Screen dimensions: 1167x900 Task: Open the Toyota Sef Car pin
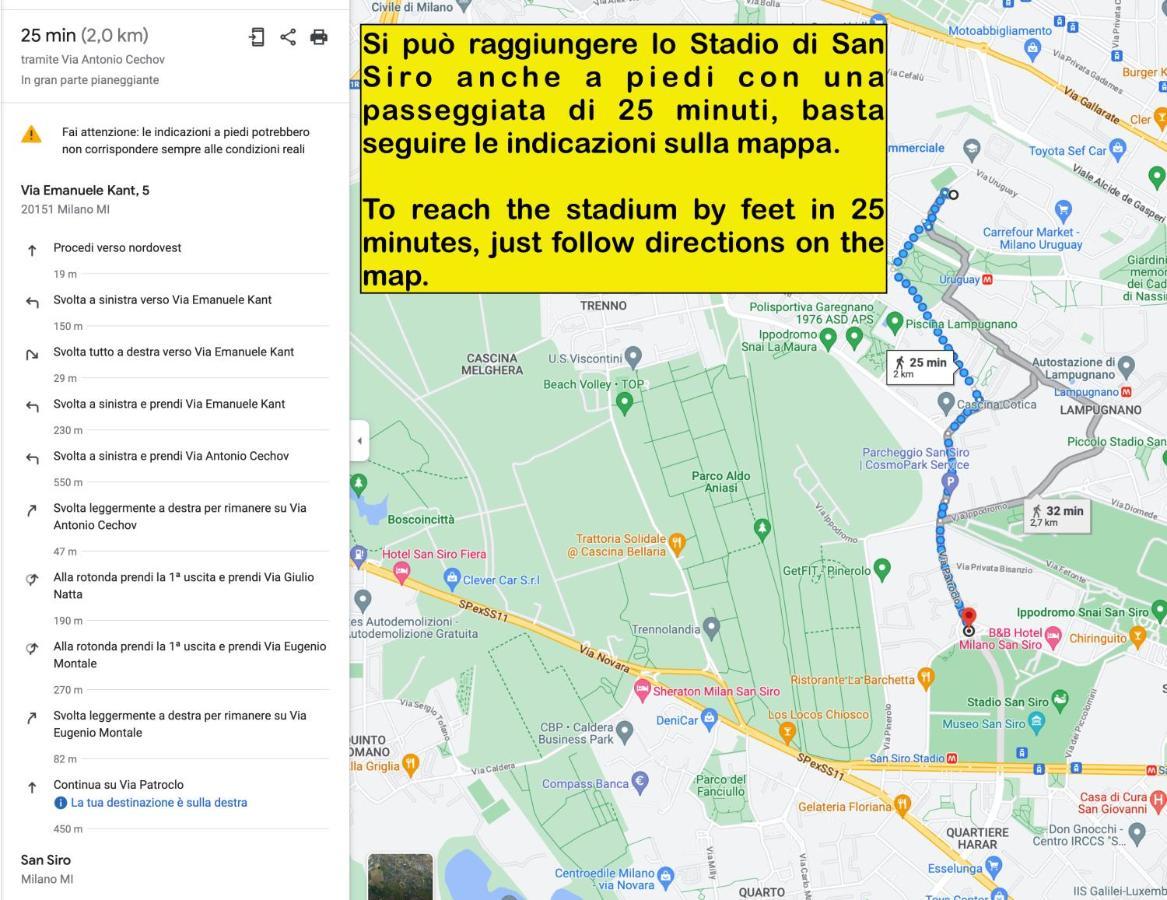coord(1117,148)
